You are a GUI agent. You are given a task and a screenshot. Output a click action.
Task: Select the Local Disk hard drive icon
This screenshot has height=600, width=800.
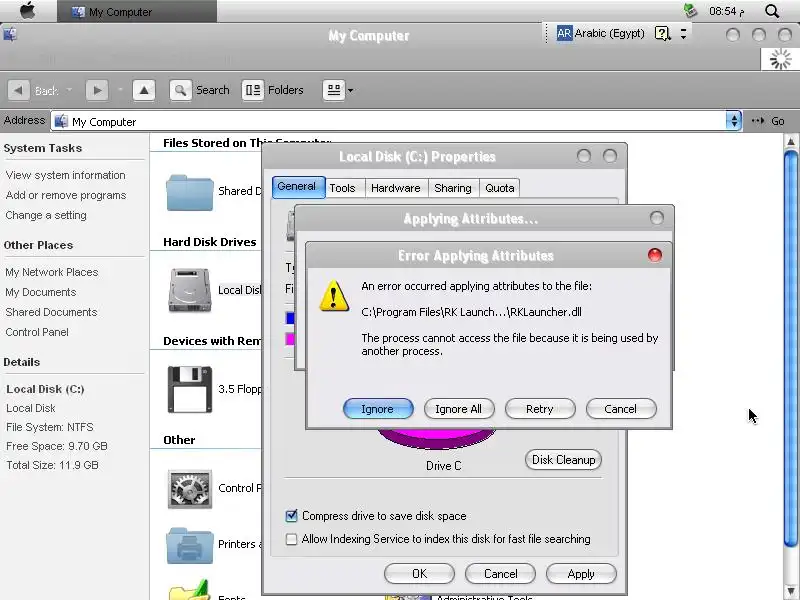(x=189, y=290)
